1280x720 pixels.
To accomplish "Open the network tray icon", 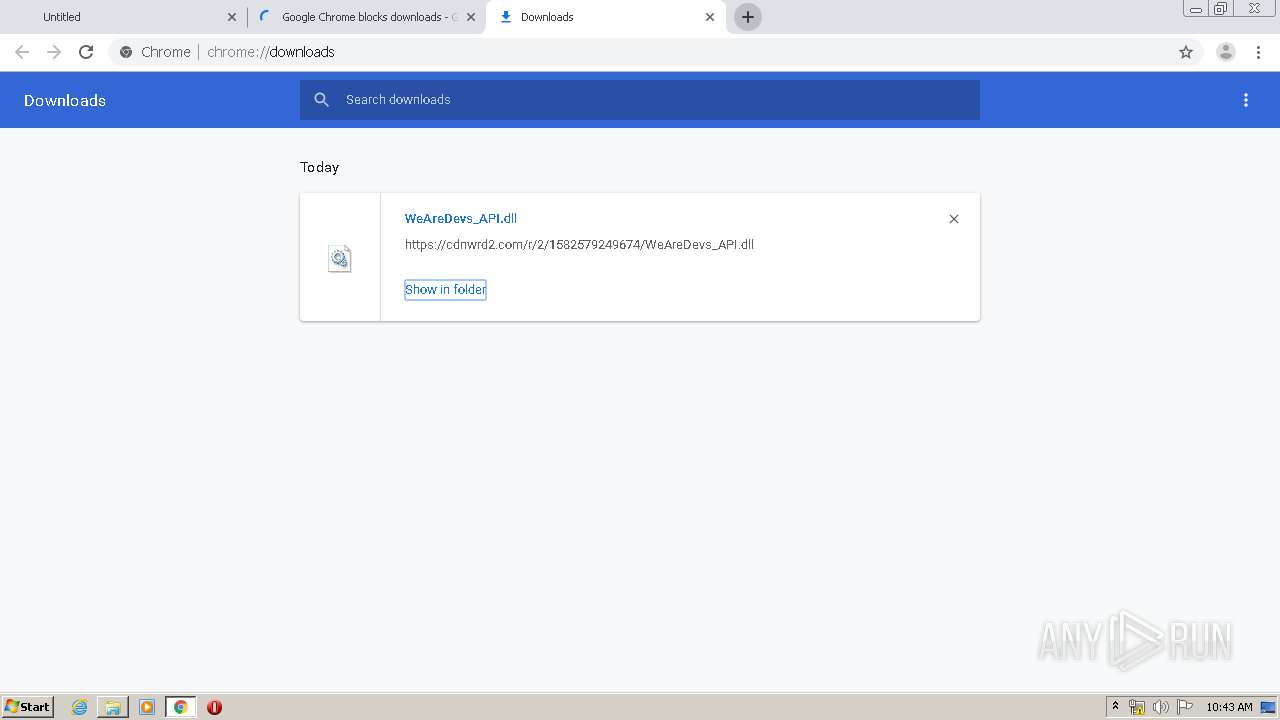I will click(x=1137, y=707).
